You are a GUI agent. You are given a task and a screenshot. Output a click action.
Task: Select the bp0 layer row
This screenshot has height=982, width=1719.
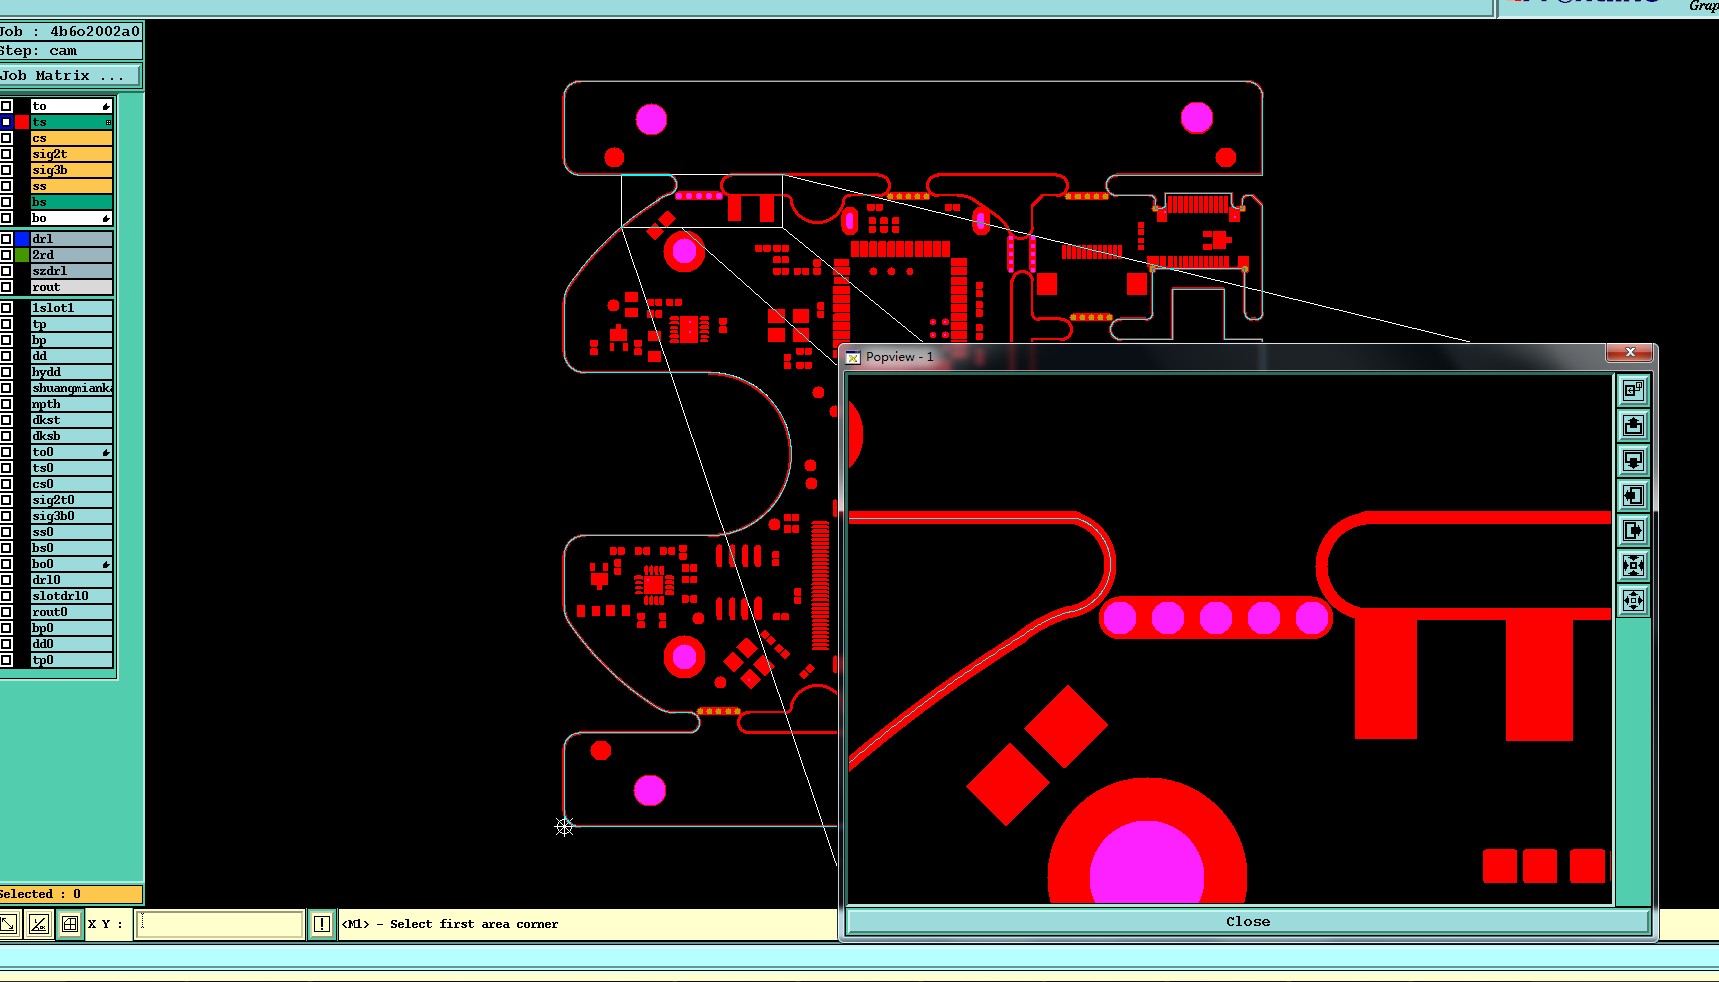pyautogui.click(x=71, y=628)
